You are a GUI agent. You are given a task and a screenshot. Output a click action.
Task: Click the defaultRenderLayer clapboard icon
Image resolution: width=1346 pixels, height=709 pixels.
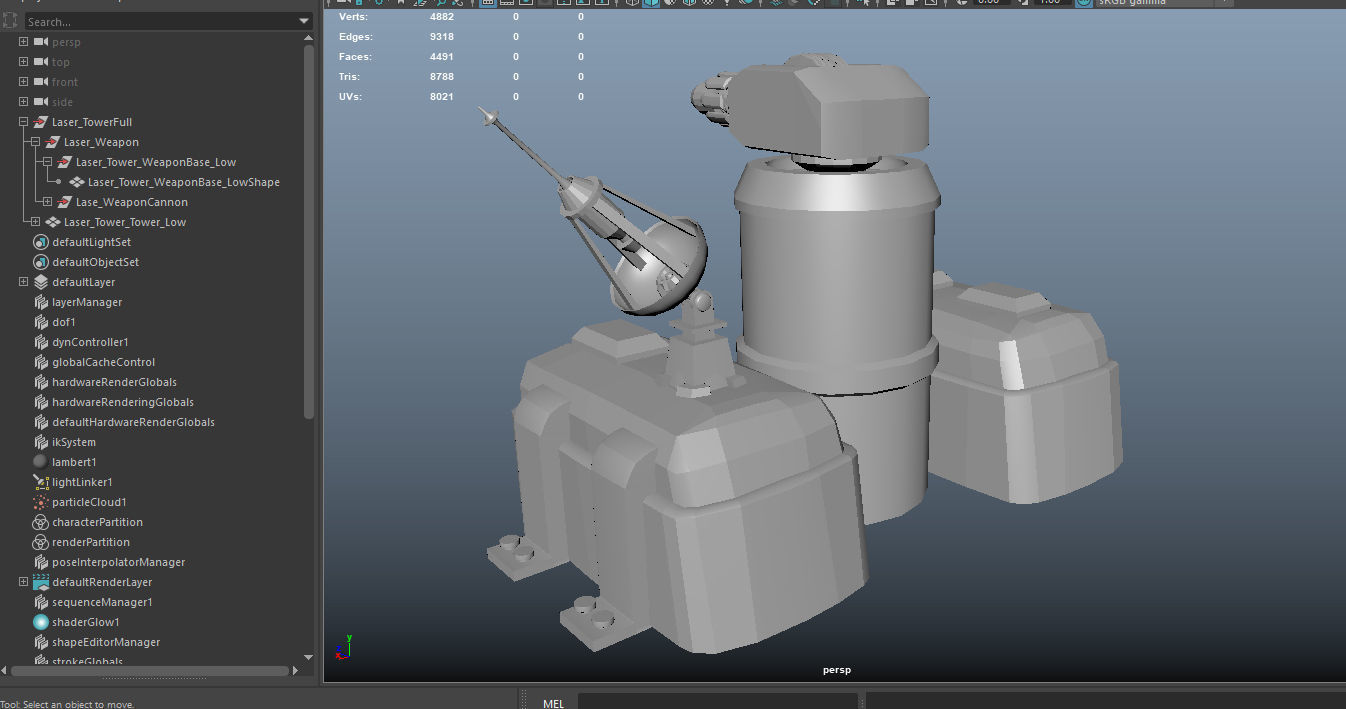coord(41,582)
